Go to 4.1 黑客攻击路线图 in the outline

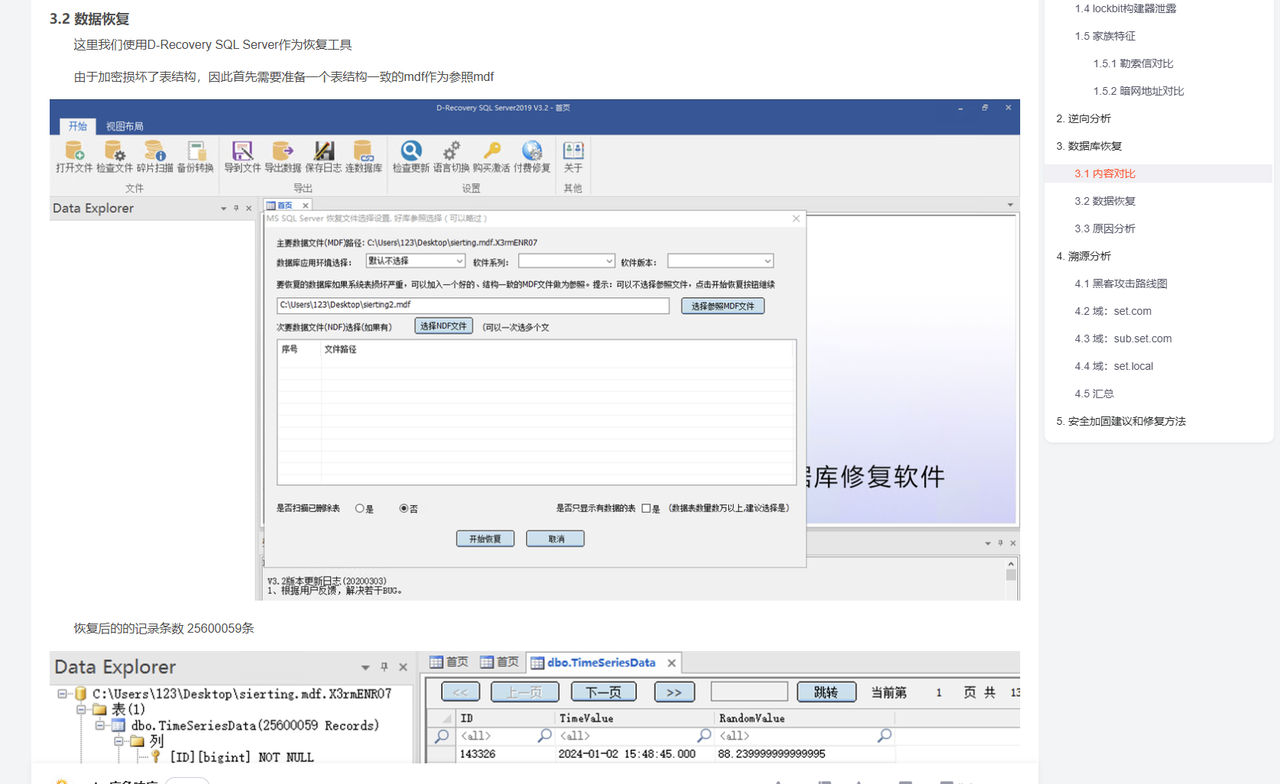[x=1121, y=283]
